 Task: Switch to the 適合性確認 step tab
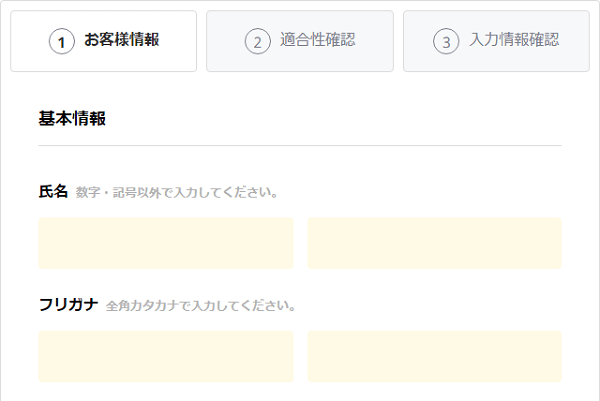[x=300, y=41]
